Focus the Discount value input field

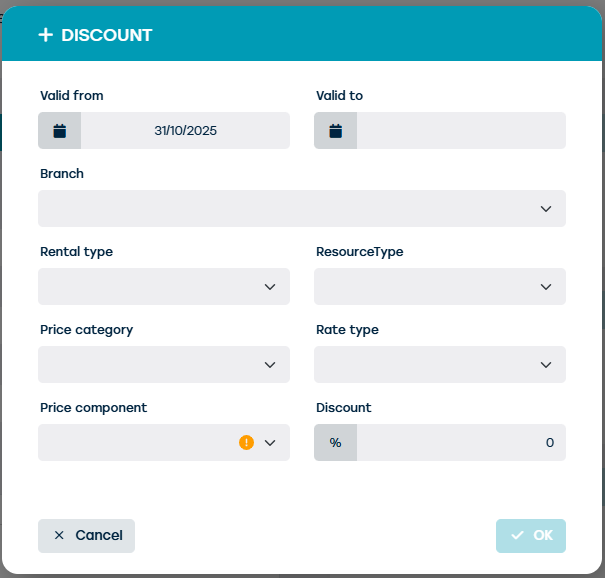pos(461,442)
